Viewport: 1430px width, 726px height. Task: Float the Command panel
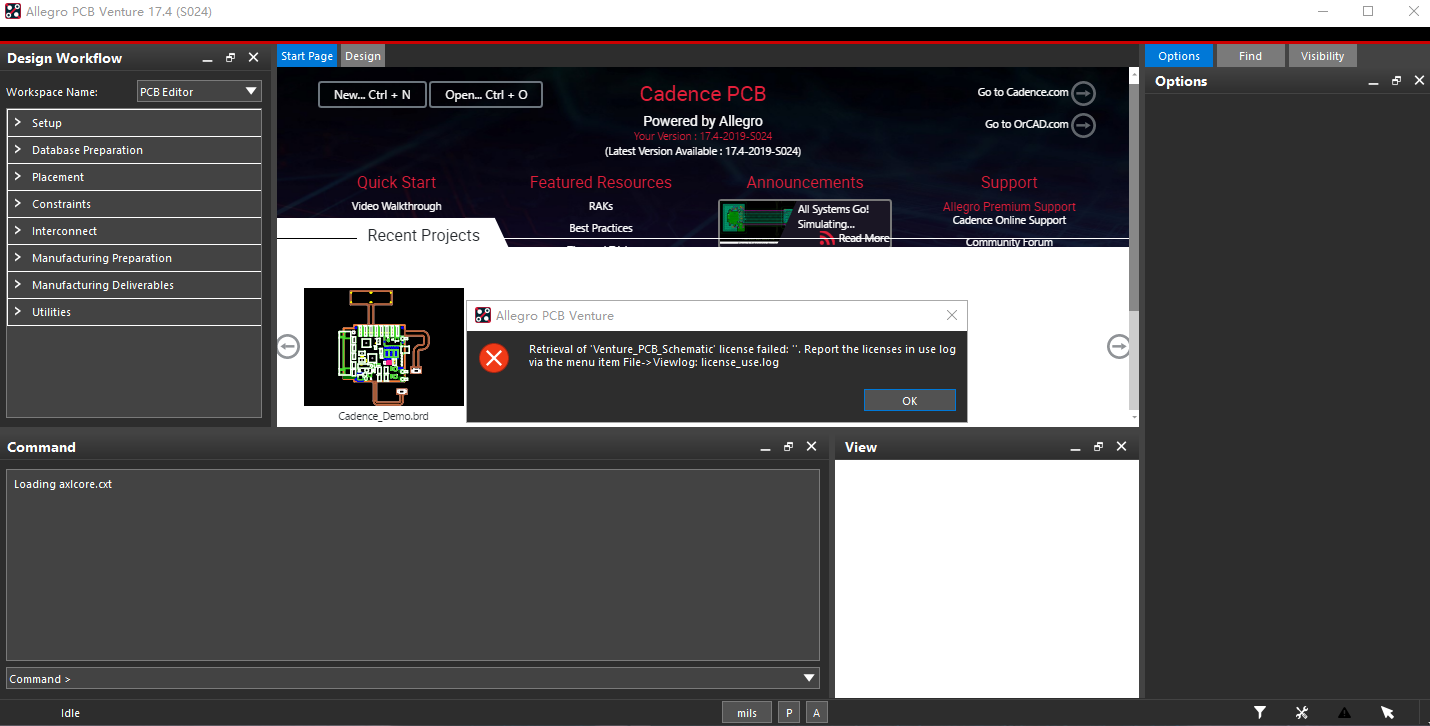(x=789, y=447)
